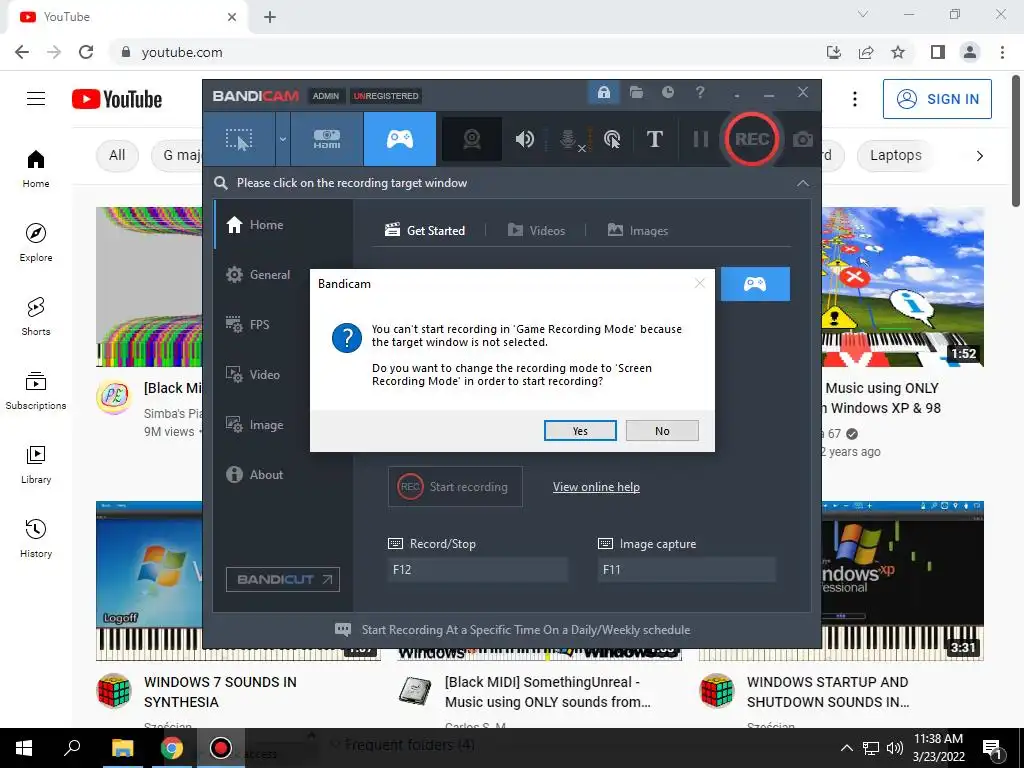Click the Chrome share page icon
Image resolution: width=1024 pixels, height=768 pixels.
pos(866,52)
